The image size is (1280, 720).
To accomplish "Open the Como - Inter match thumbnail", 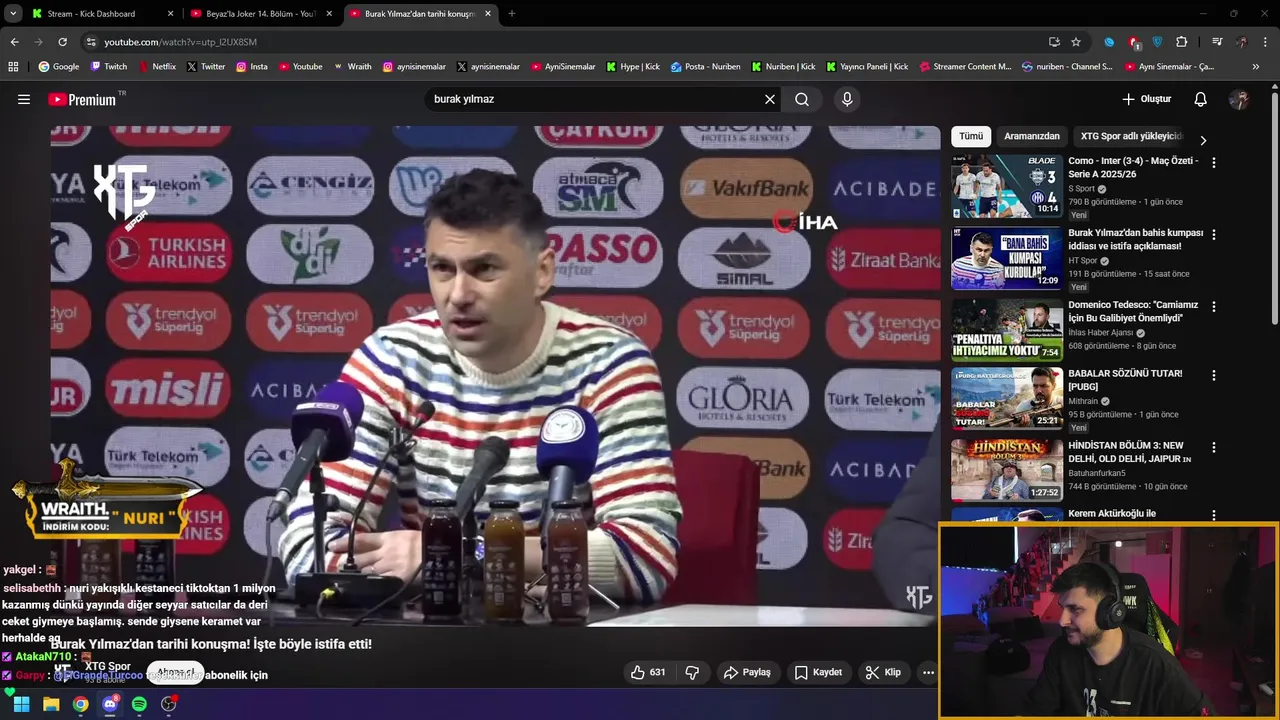I will click(1006, 186).
